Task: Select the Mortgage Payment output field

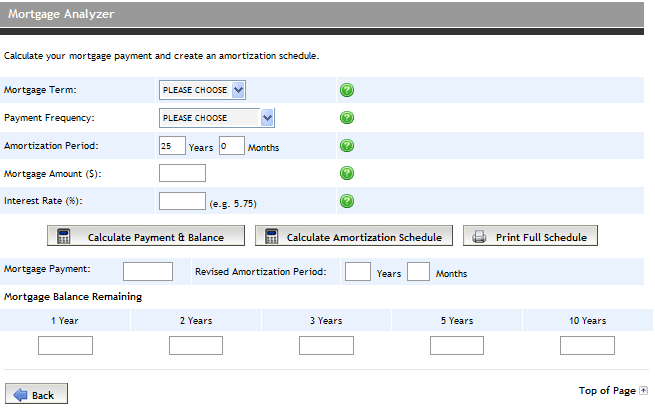Action: [x=148, y=271]
